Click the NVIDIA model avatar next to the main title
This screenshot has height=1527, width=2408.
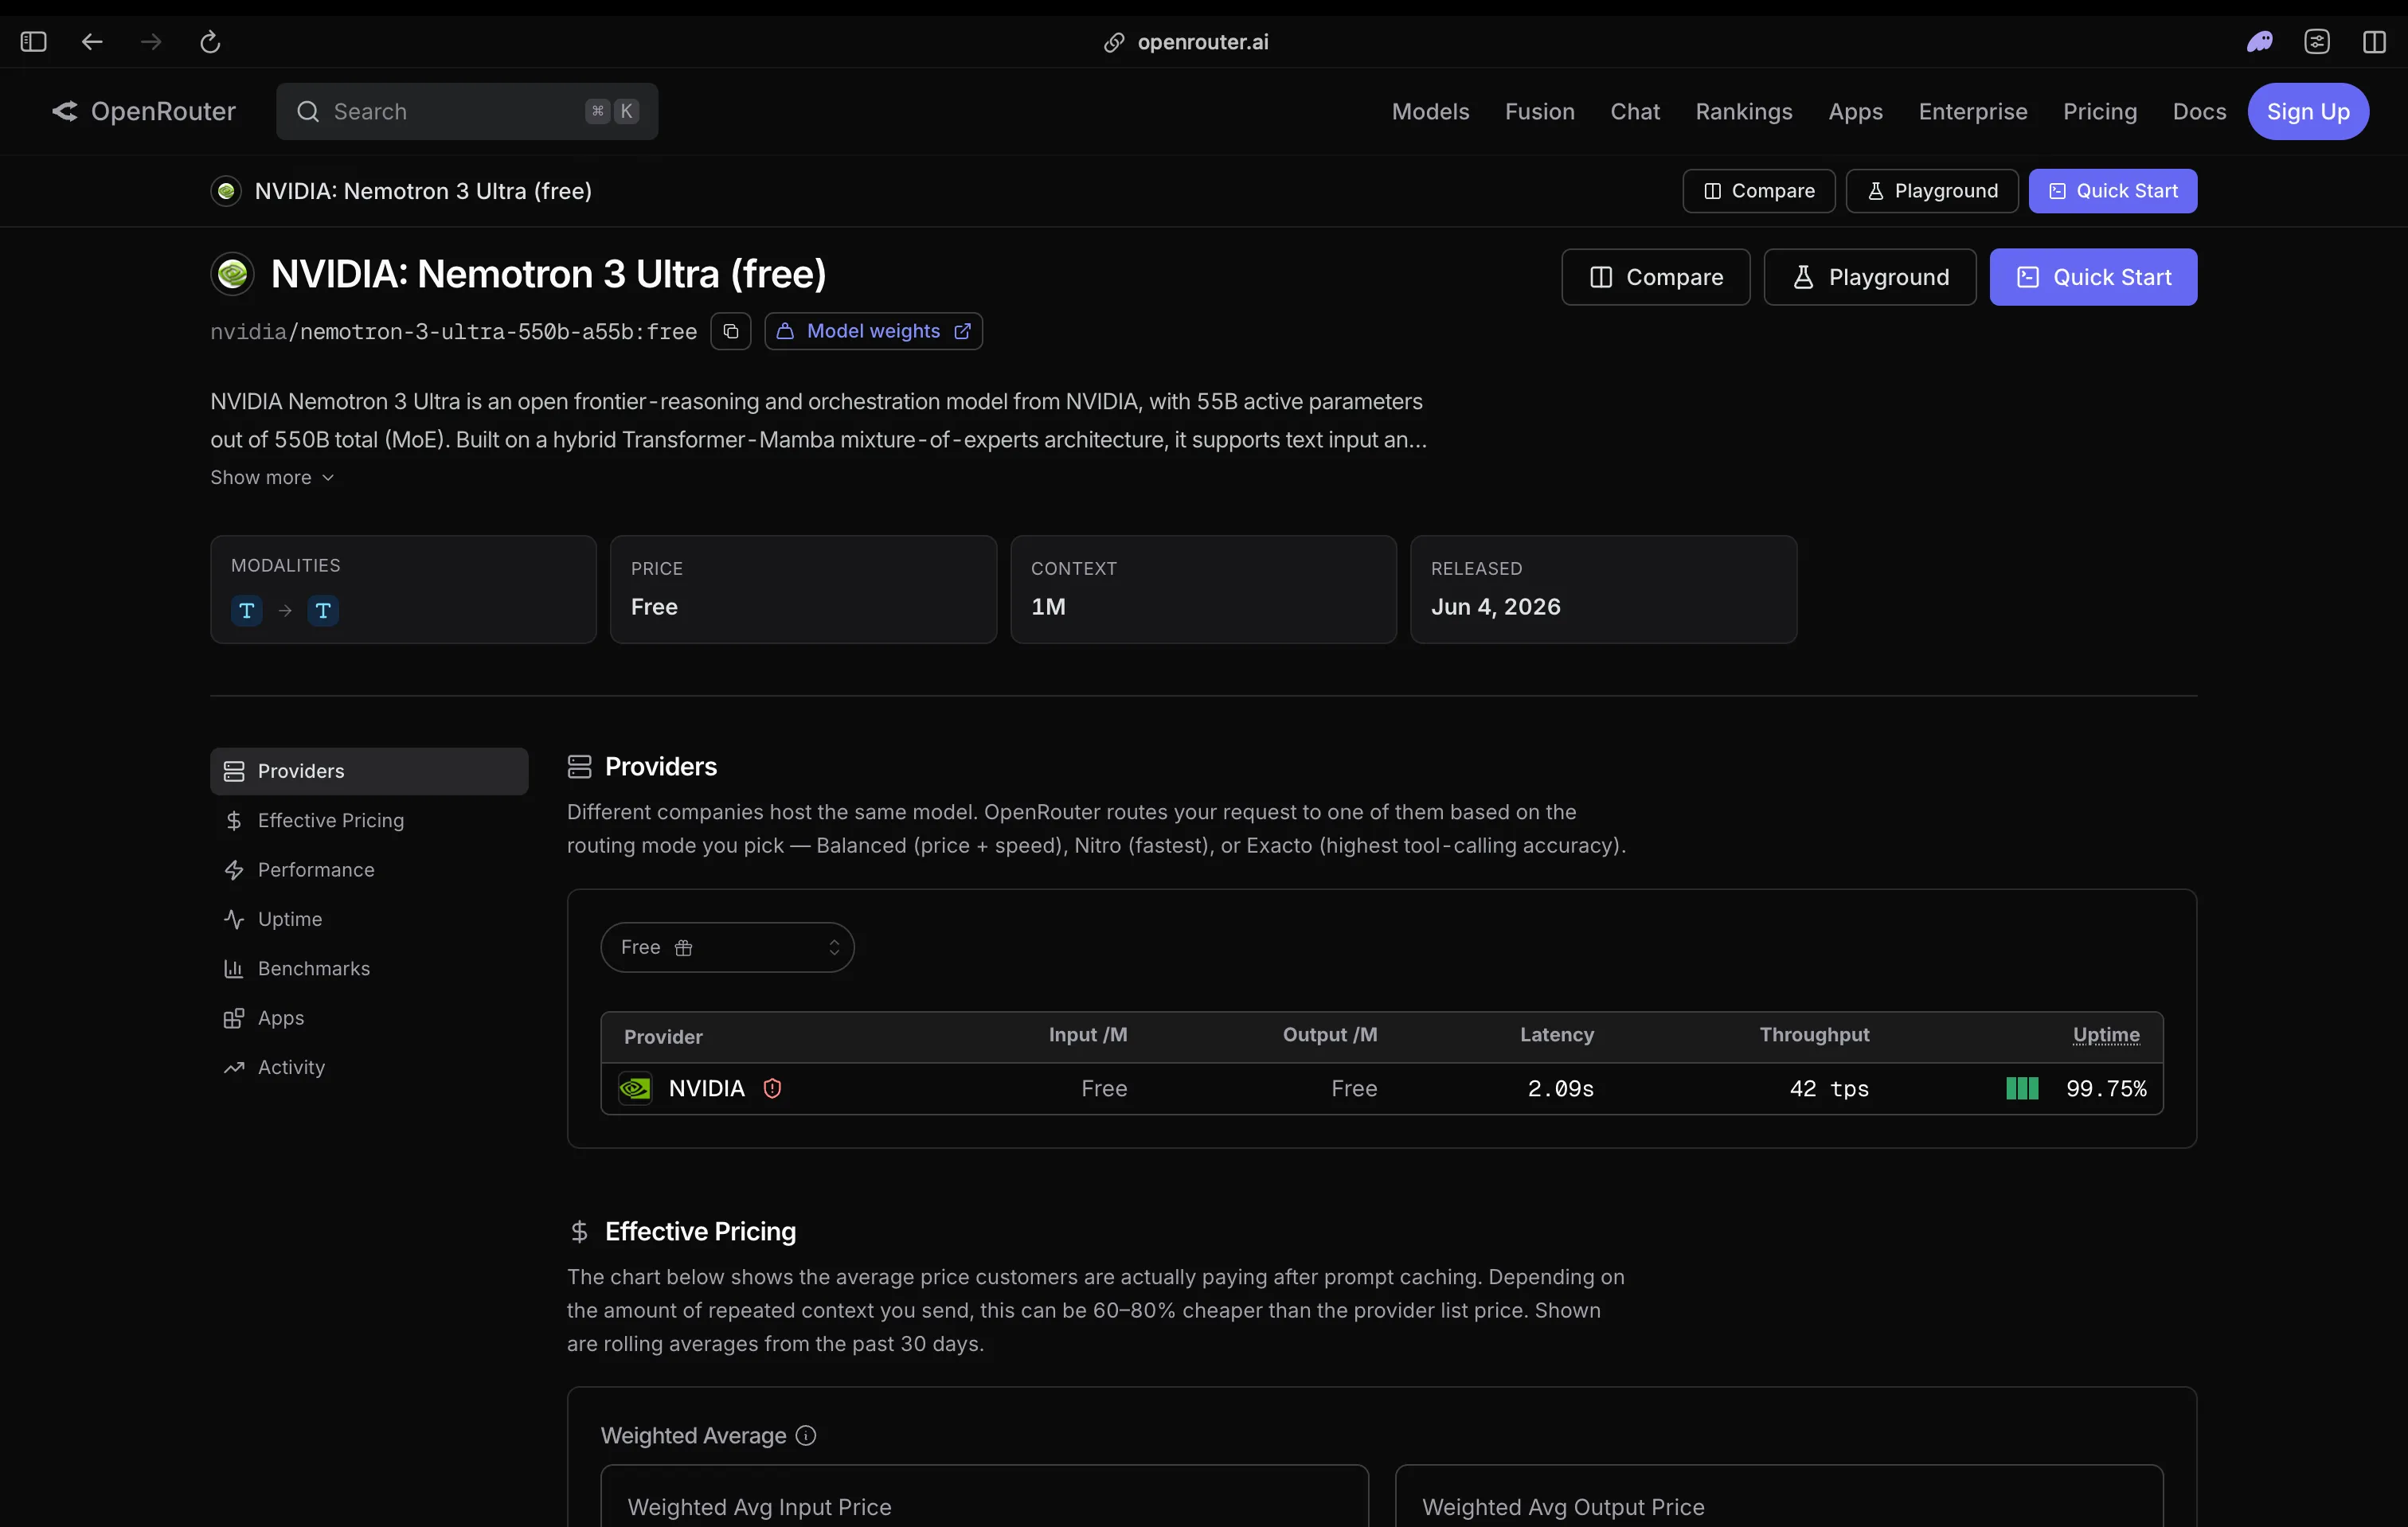pyautogui.click(x=232, y=274)
